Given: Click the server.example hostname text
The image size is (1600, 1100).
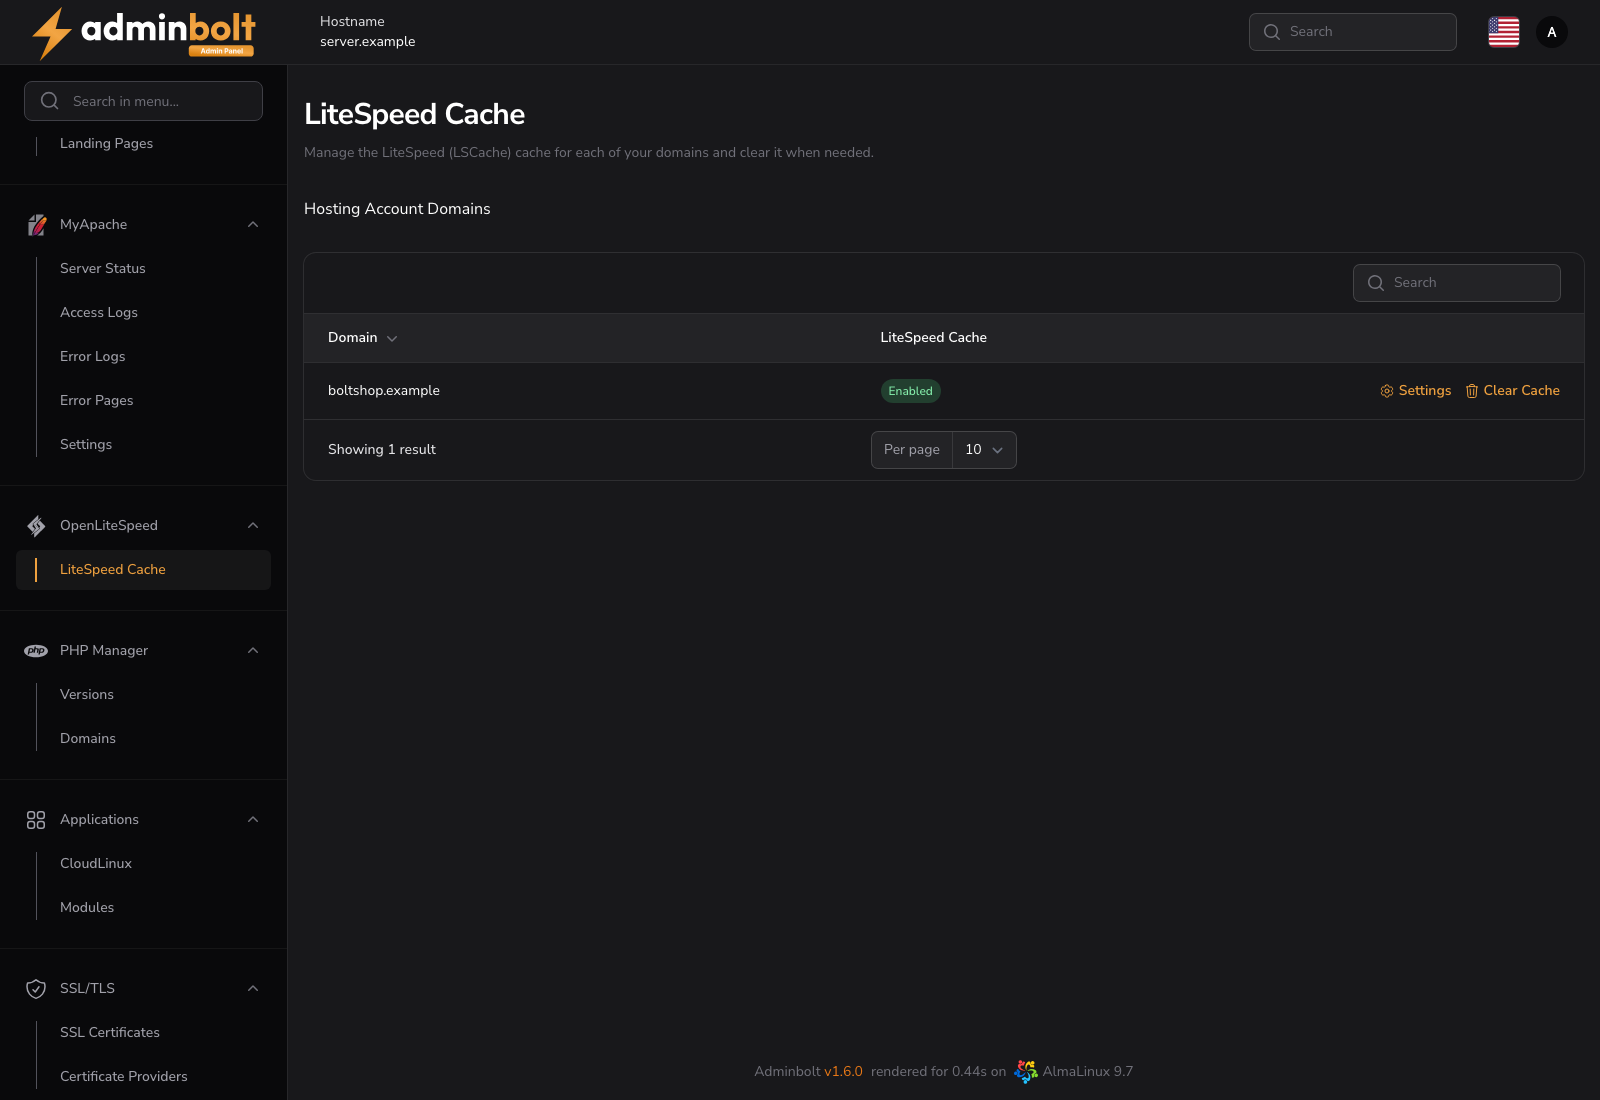Looking at the screenshot, I should coord(367,42).
